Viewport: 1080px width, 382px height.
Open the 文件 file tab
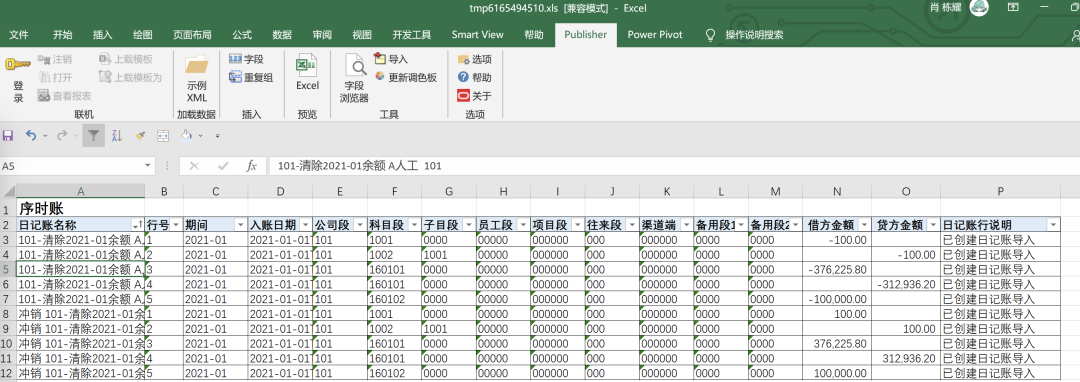pos(19,34)
